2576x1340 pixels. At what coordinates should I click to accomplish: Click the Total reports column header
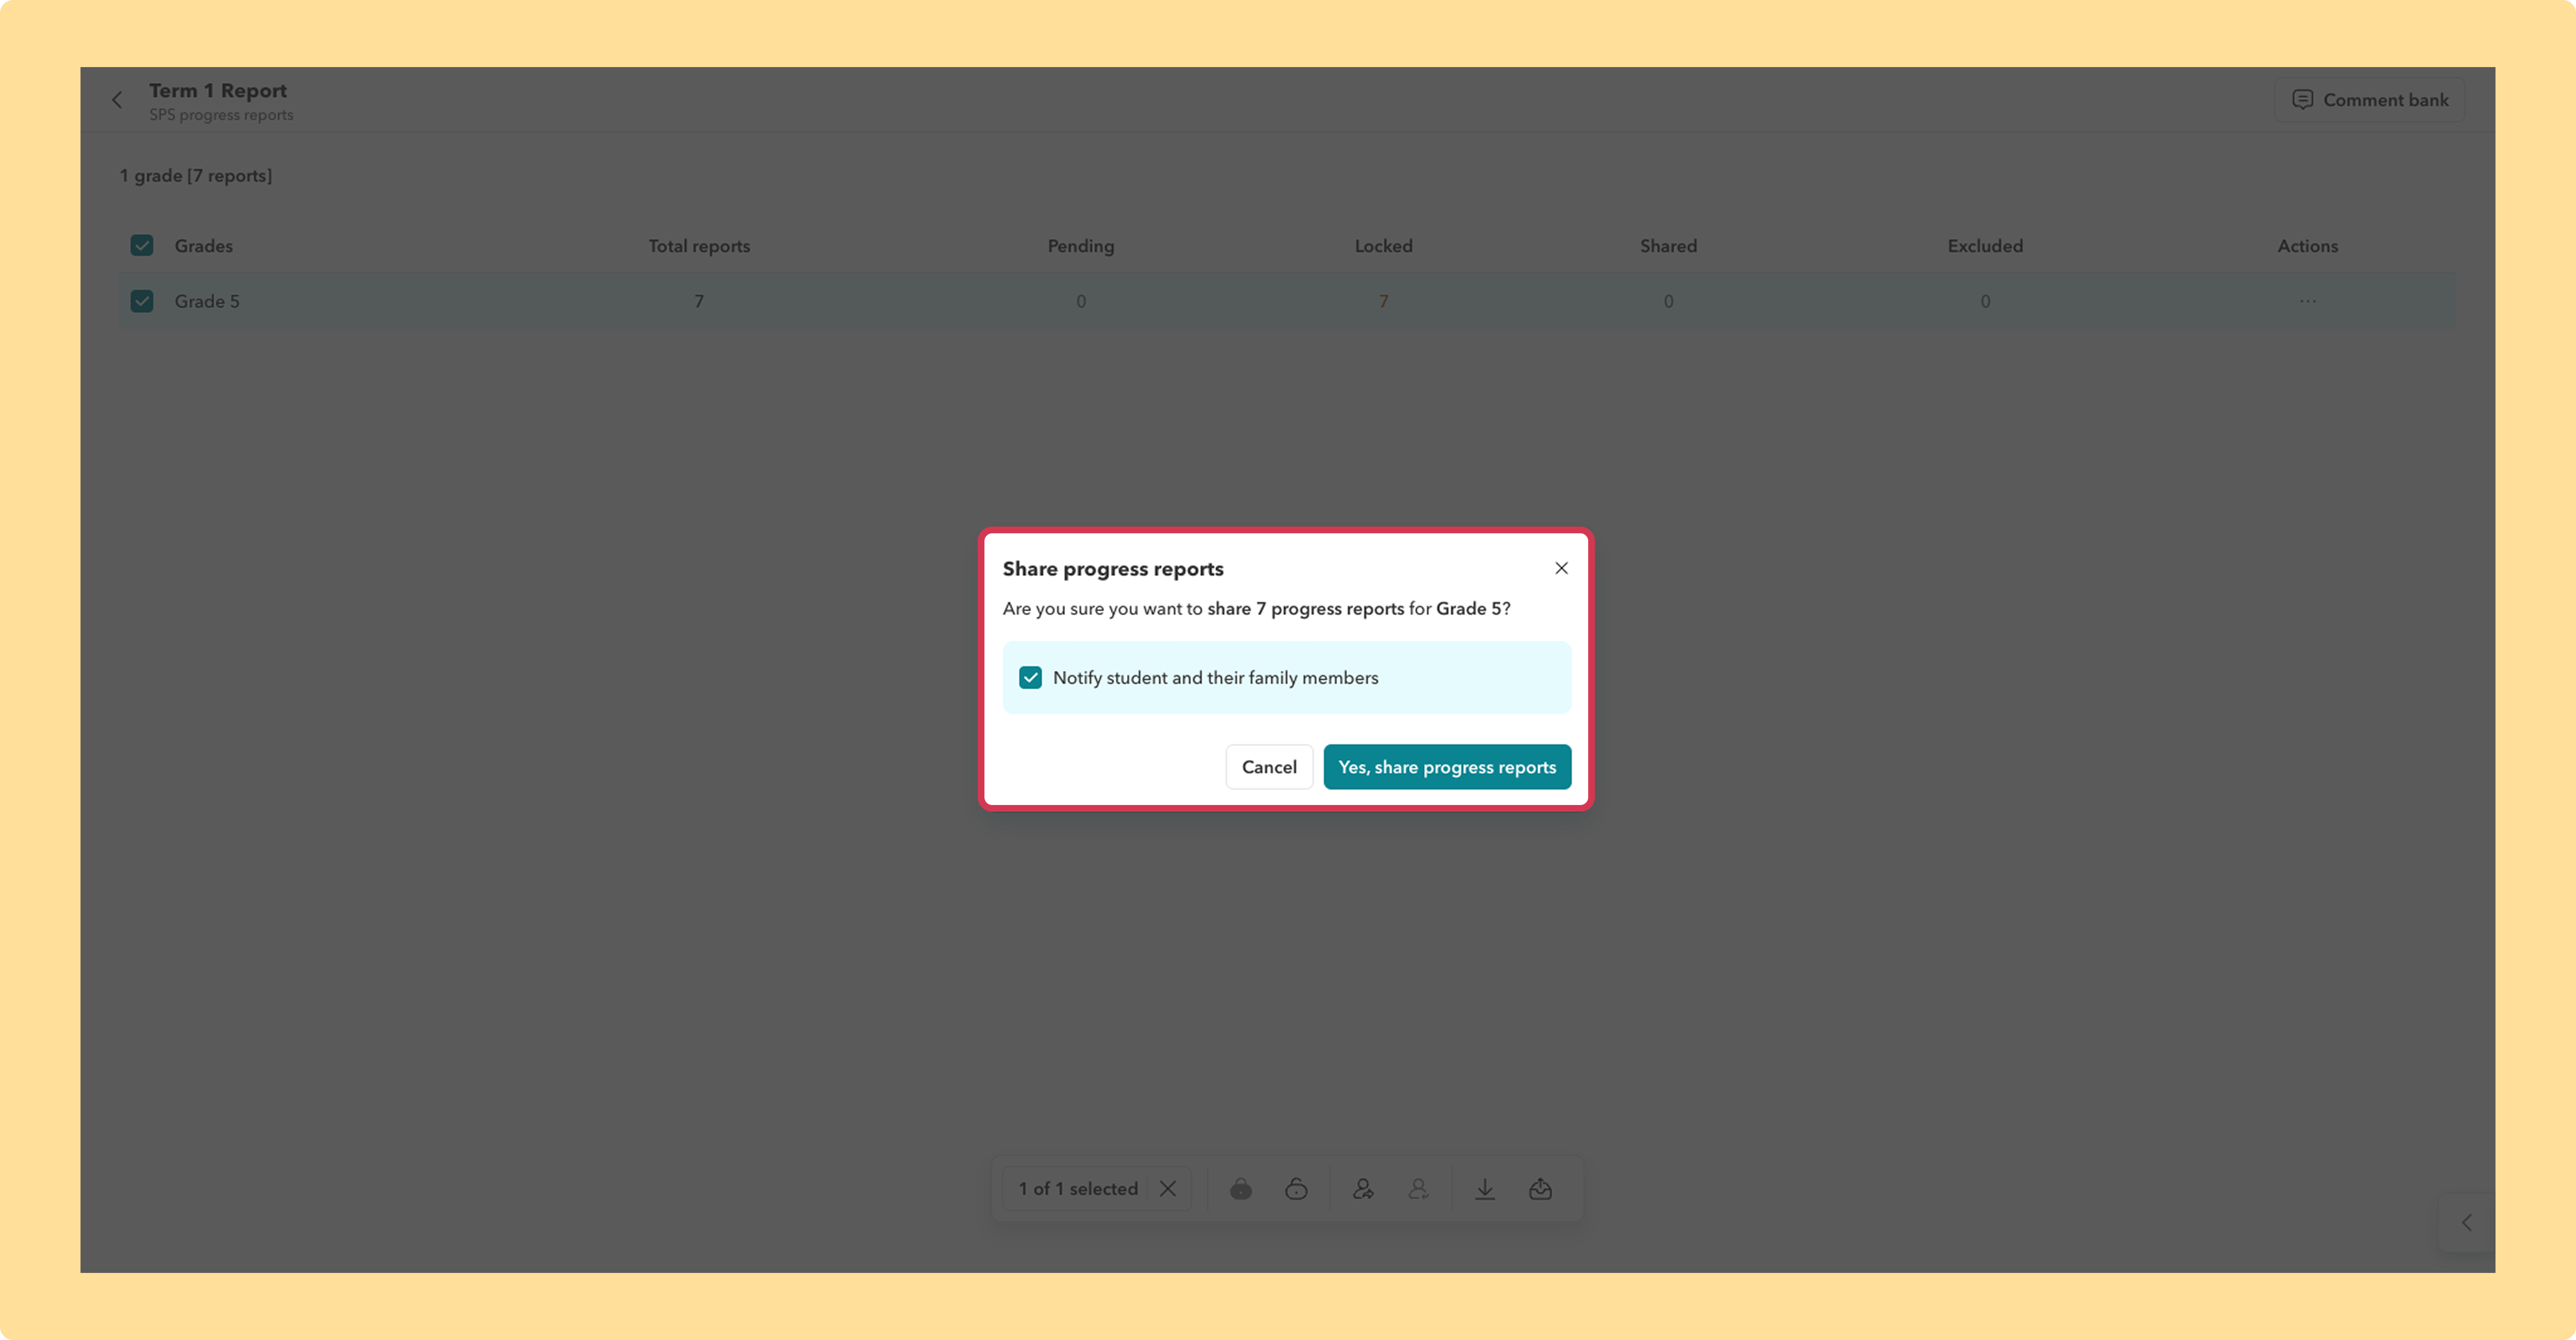click(x=699, y=246)
